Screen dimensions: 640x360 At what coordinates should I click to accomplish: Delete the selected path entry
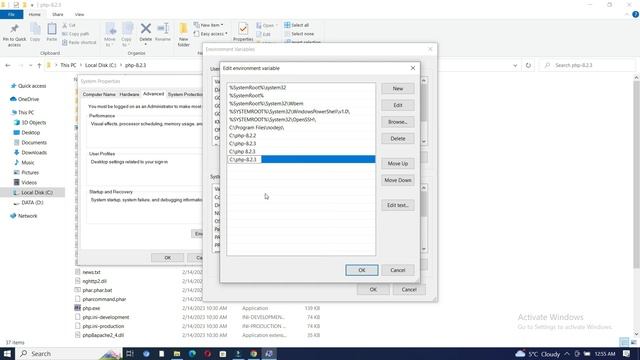tap(398, 139)
